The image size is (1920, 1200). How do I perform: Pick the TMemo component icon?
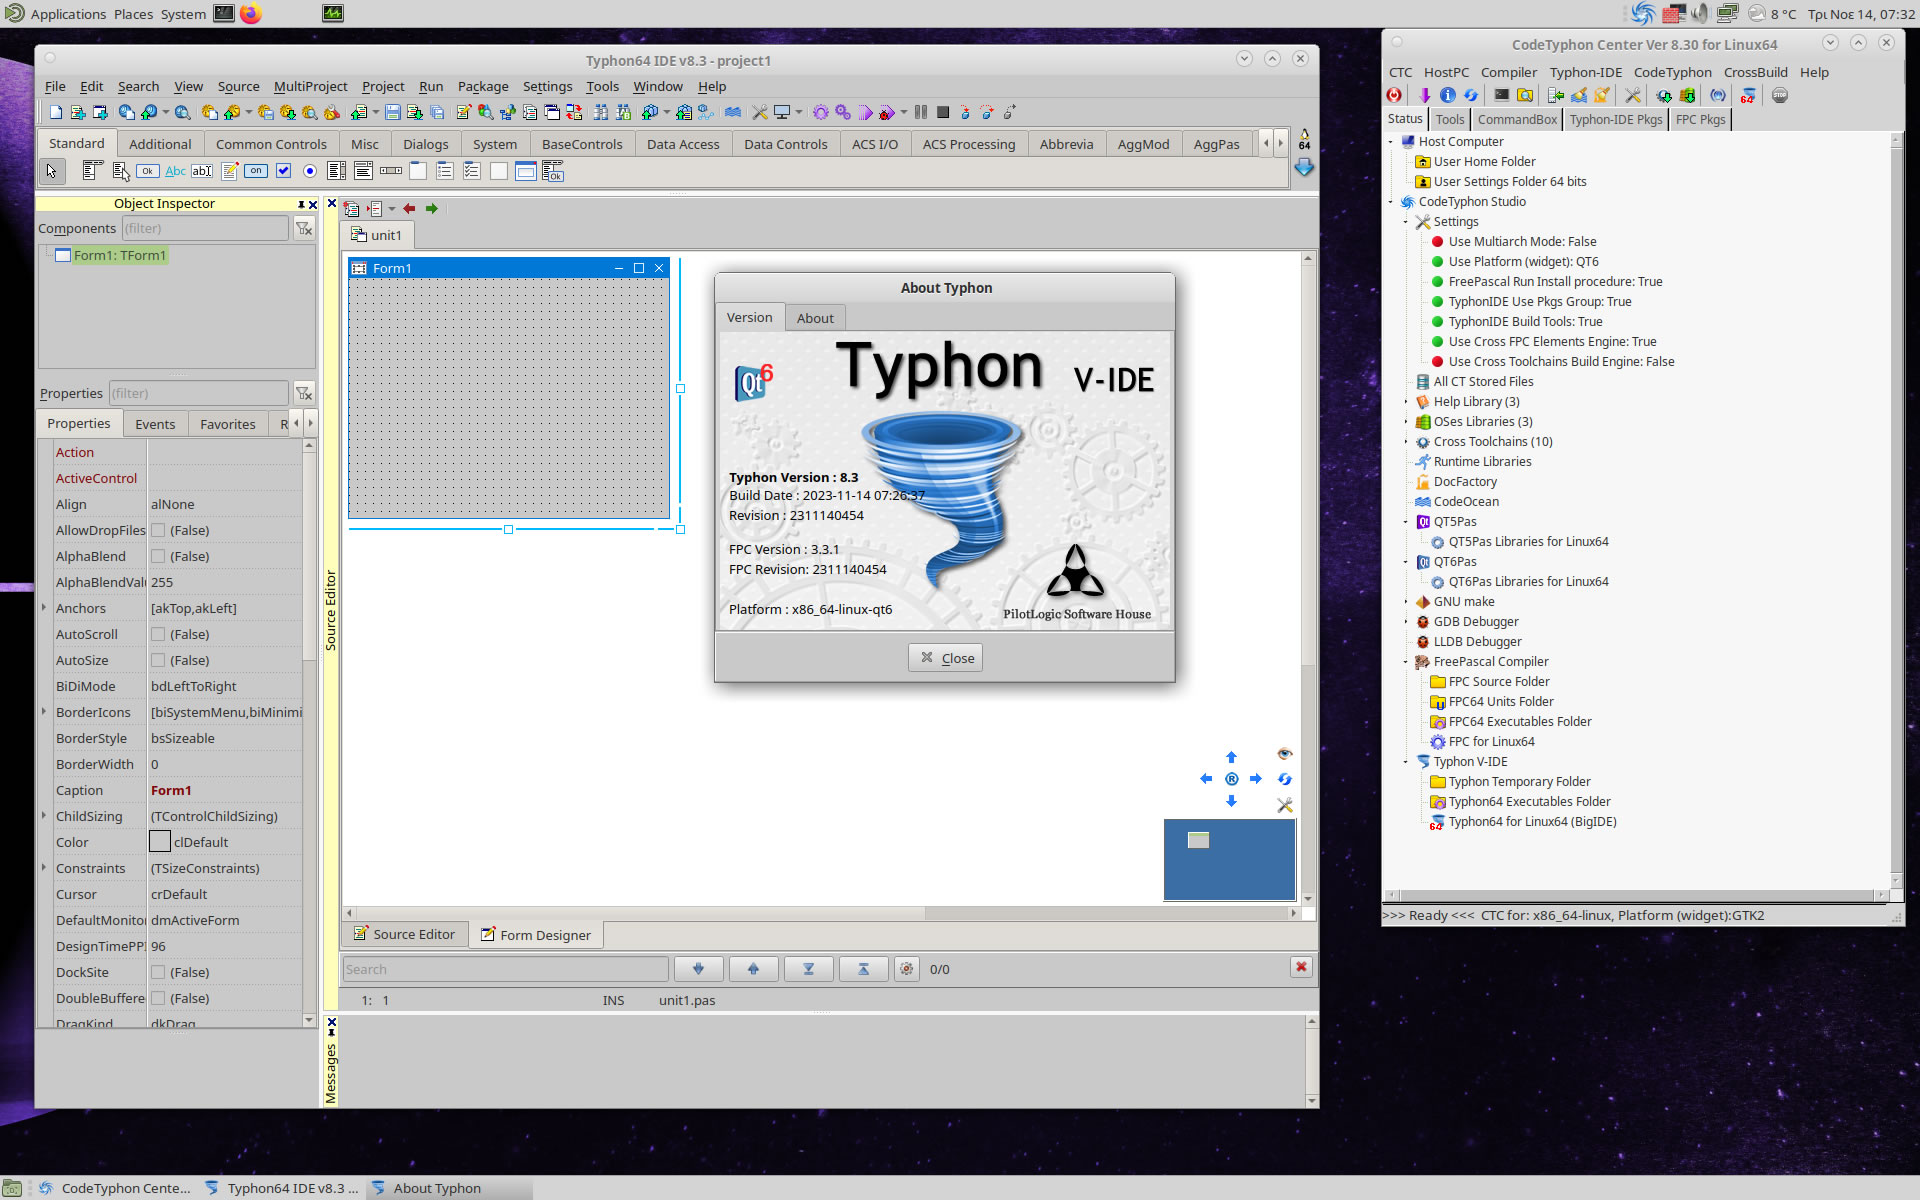(229, 171)
